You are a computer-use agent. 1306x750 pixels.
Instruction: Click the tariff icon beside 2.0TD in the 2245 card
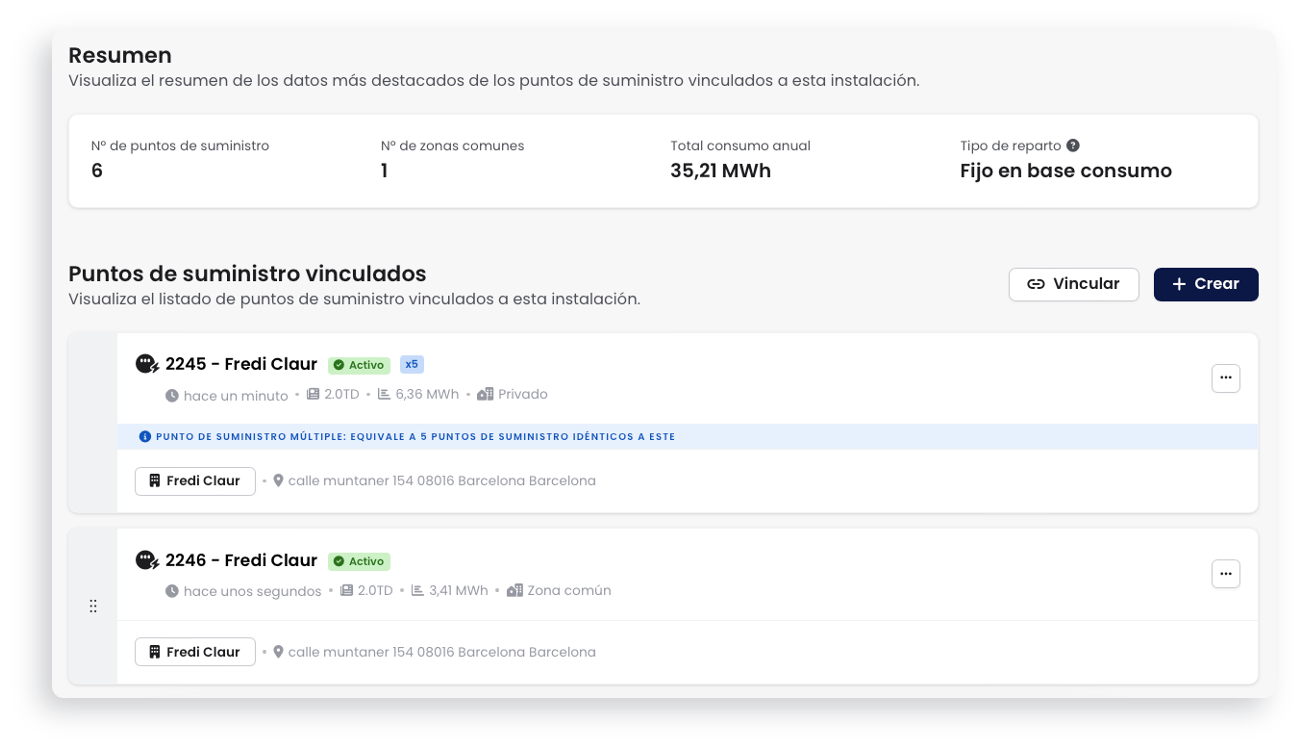tap(313, 394)
